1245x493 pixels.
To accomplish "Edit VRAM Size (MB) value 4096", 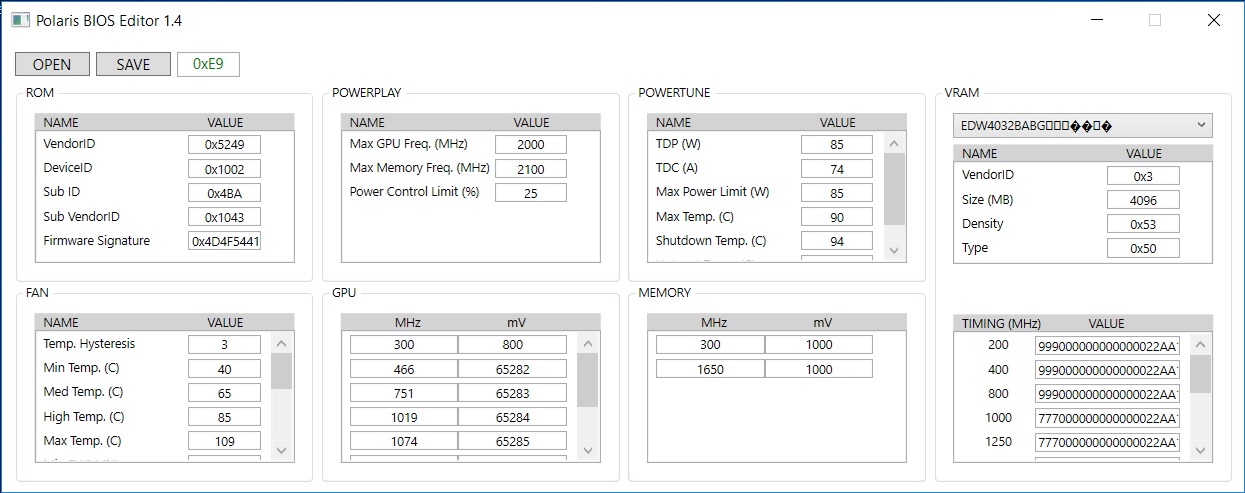I will (1143, 200).
